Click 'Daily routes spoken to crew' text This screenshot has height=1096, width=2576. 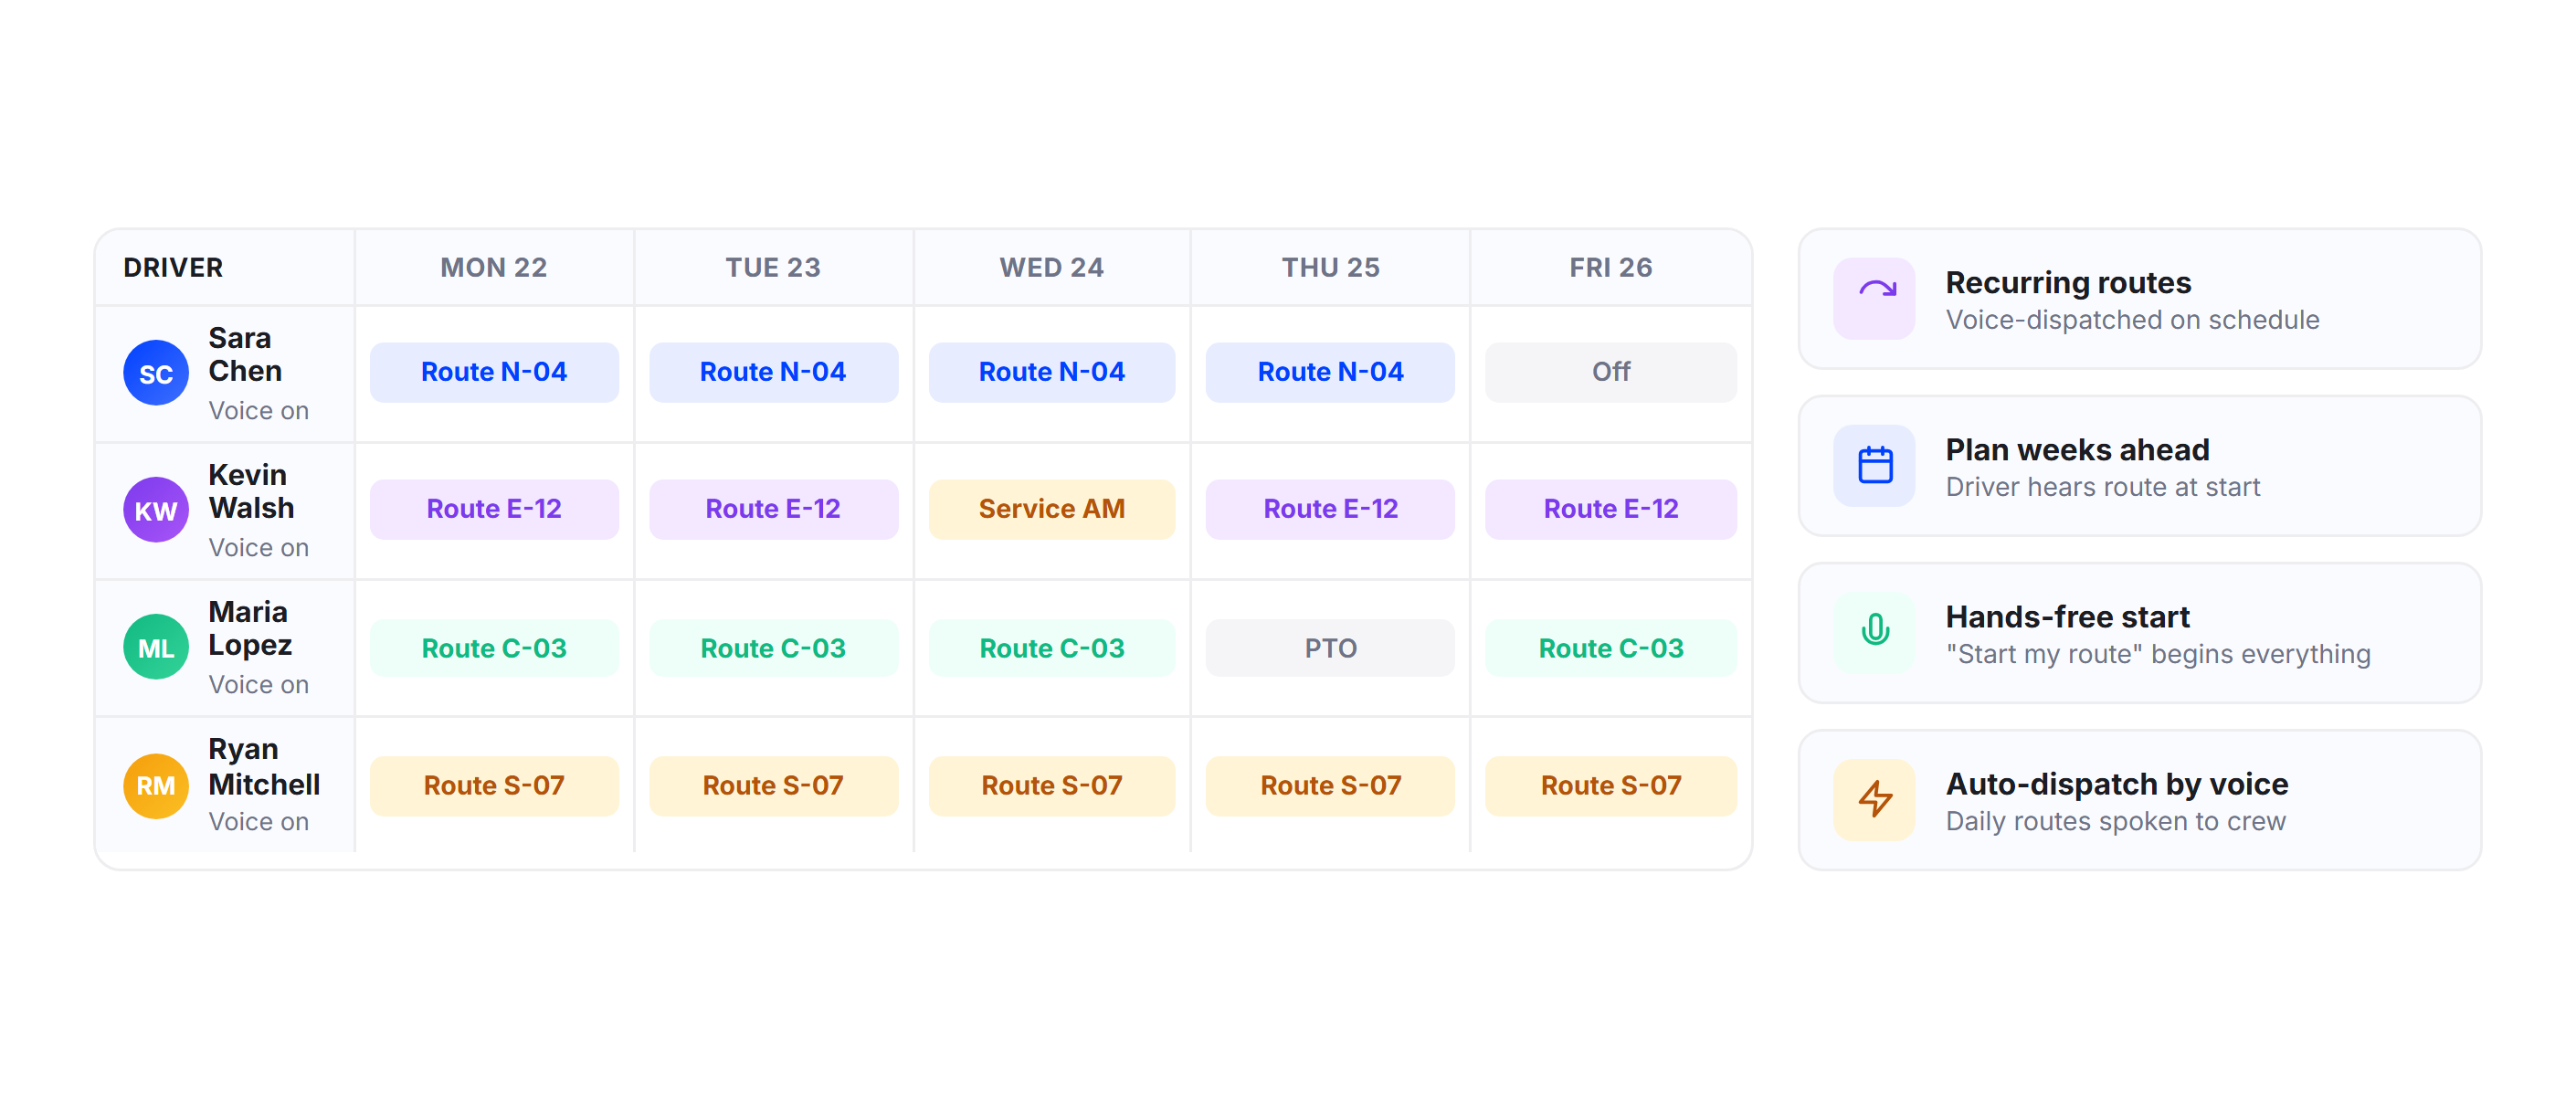(x=2116, y=822)
